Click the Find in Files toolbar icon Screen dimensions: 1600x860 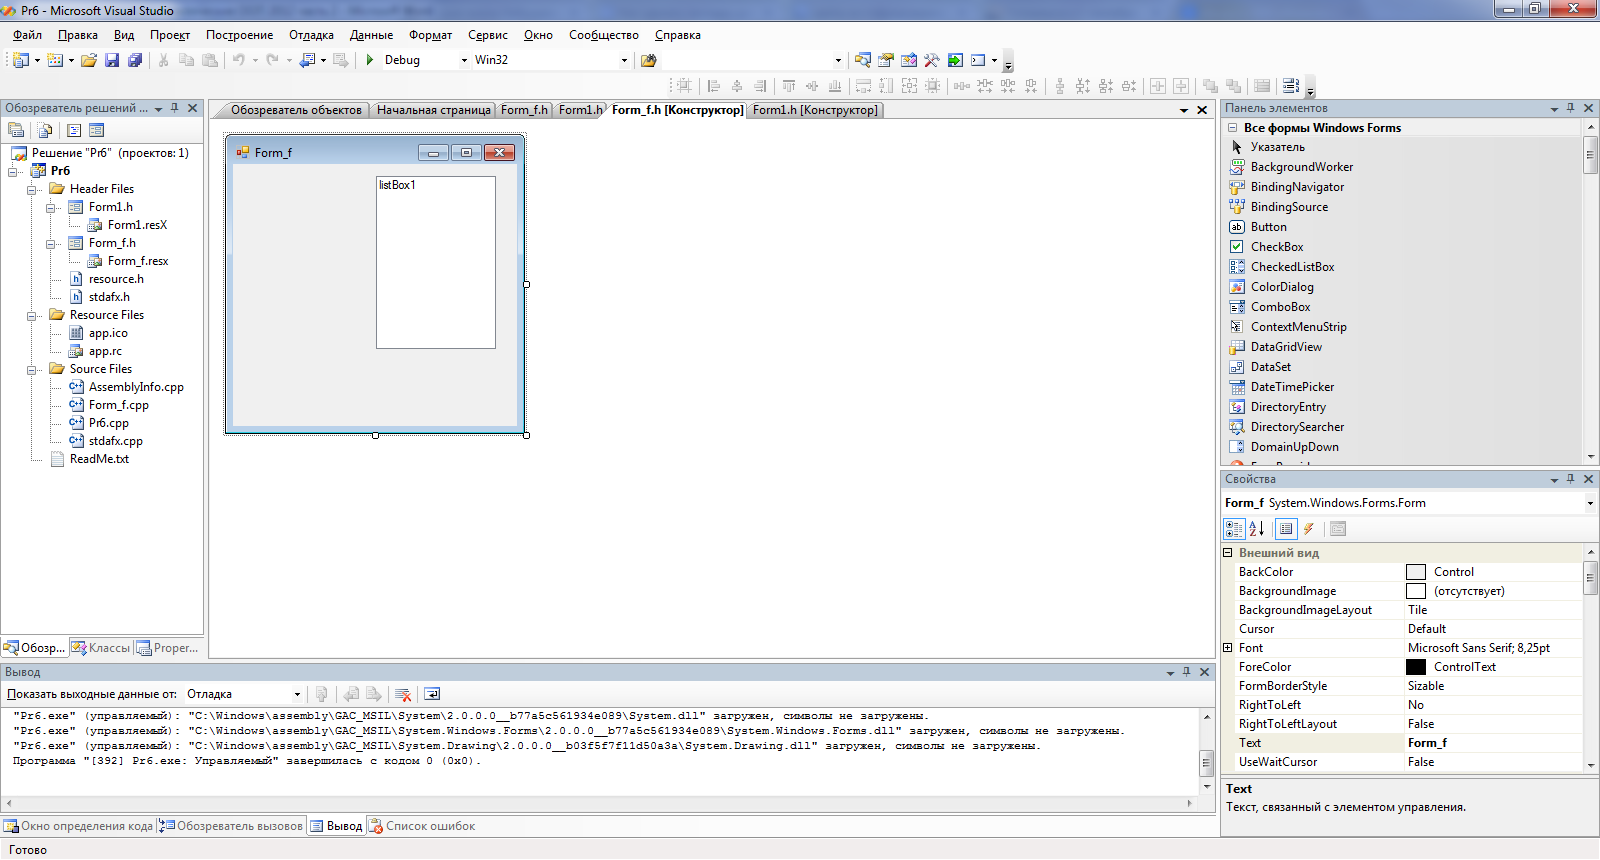(x=648, y=60)
